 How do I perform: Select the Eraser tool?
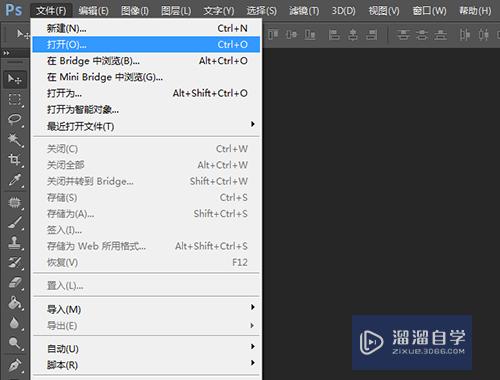tap(15, 283)
